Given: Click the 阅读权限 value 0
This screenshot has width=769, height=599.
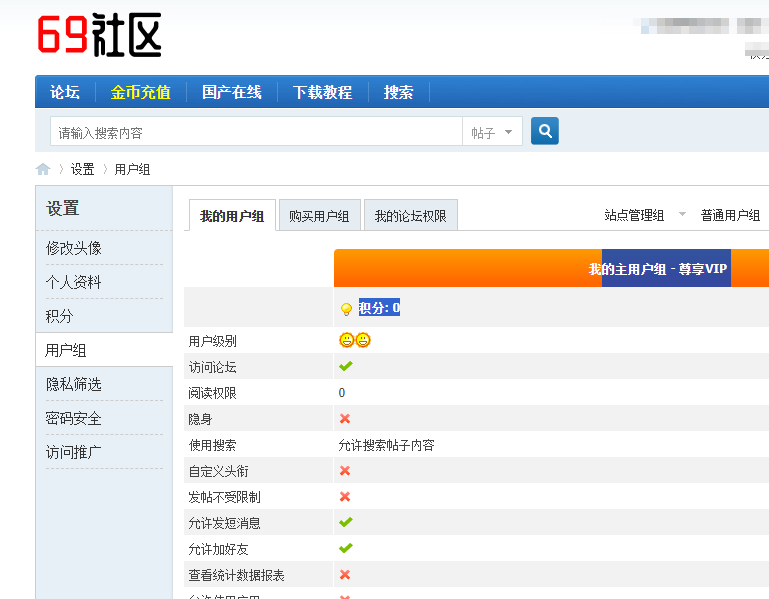Looking at the screenshot, I should tap(342, 392).
